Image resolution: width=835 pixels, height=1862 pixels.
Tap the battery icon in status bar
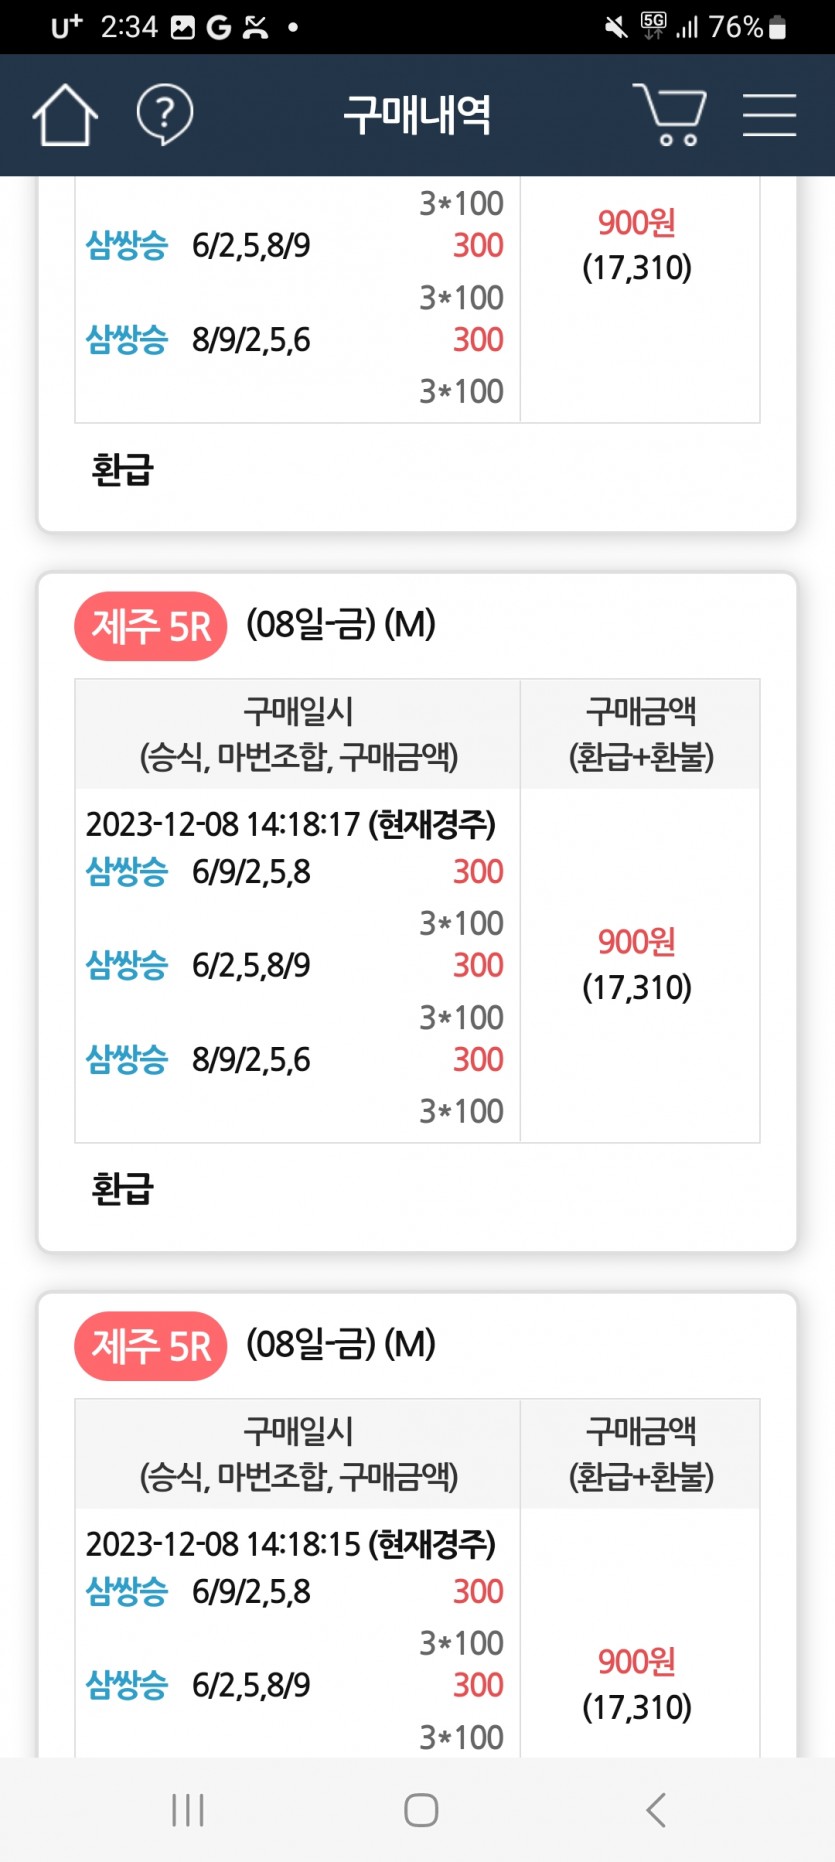coord(778,28)
